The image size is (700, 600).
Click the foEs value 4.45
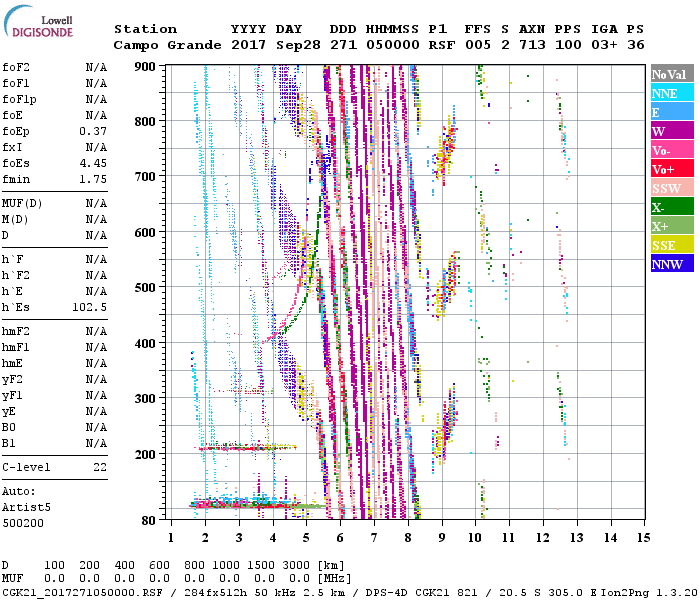(x=93, y=163)
